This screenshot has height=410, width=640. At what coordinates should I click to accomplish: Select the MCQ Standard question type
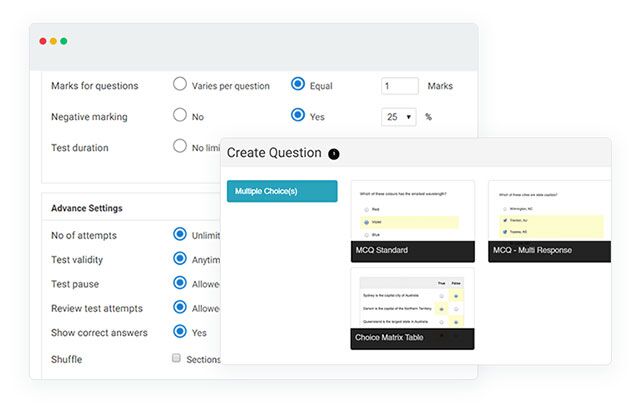pos(413,221)
